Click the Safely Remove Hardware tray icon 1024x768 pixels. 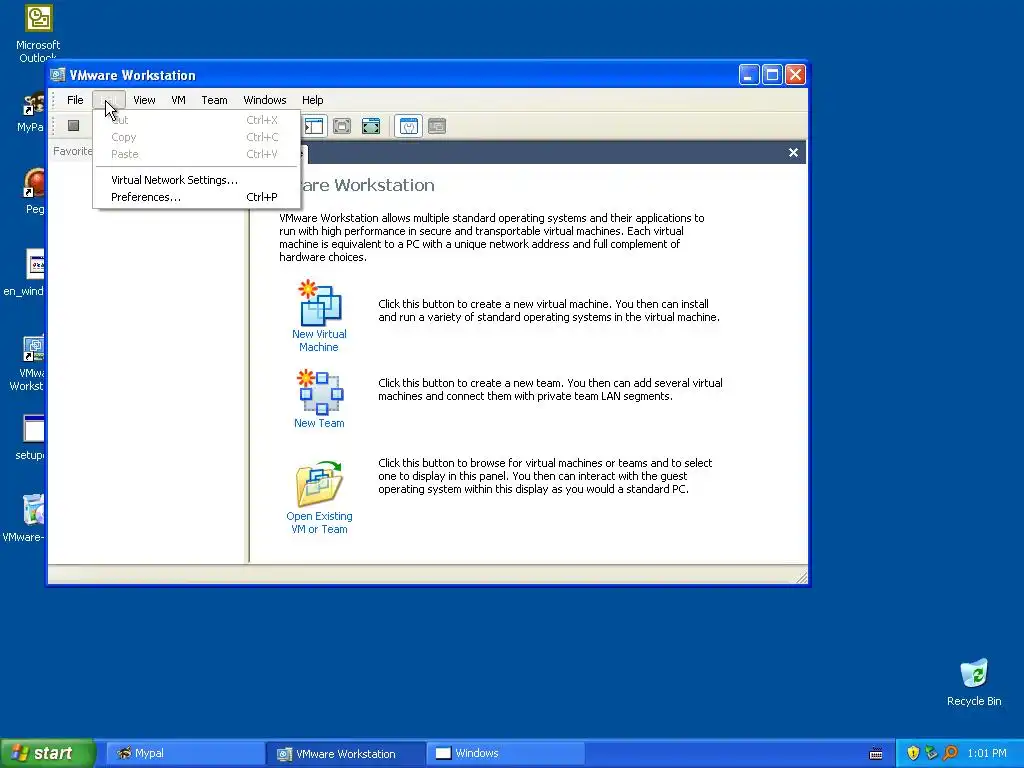(931, 753)
